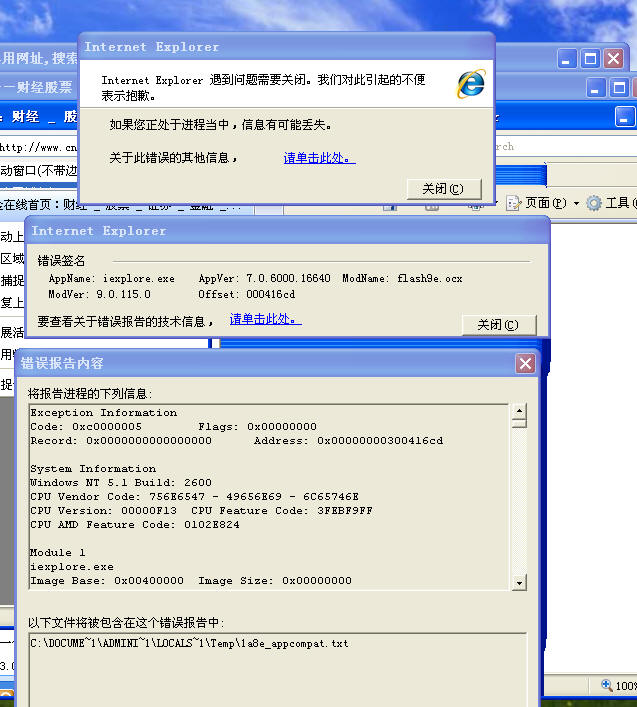Click the text 要查看关于错误报告的技术信息
The image size is (637, 707).
point(125,321)
